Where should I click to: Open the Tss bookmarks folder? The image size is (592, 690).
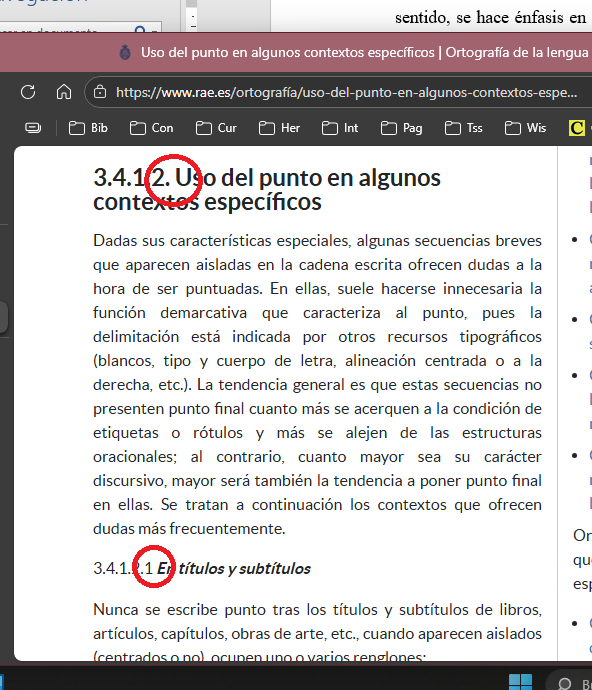point(463,128)
